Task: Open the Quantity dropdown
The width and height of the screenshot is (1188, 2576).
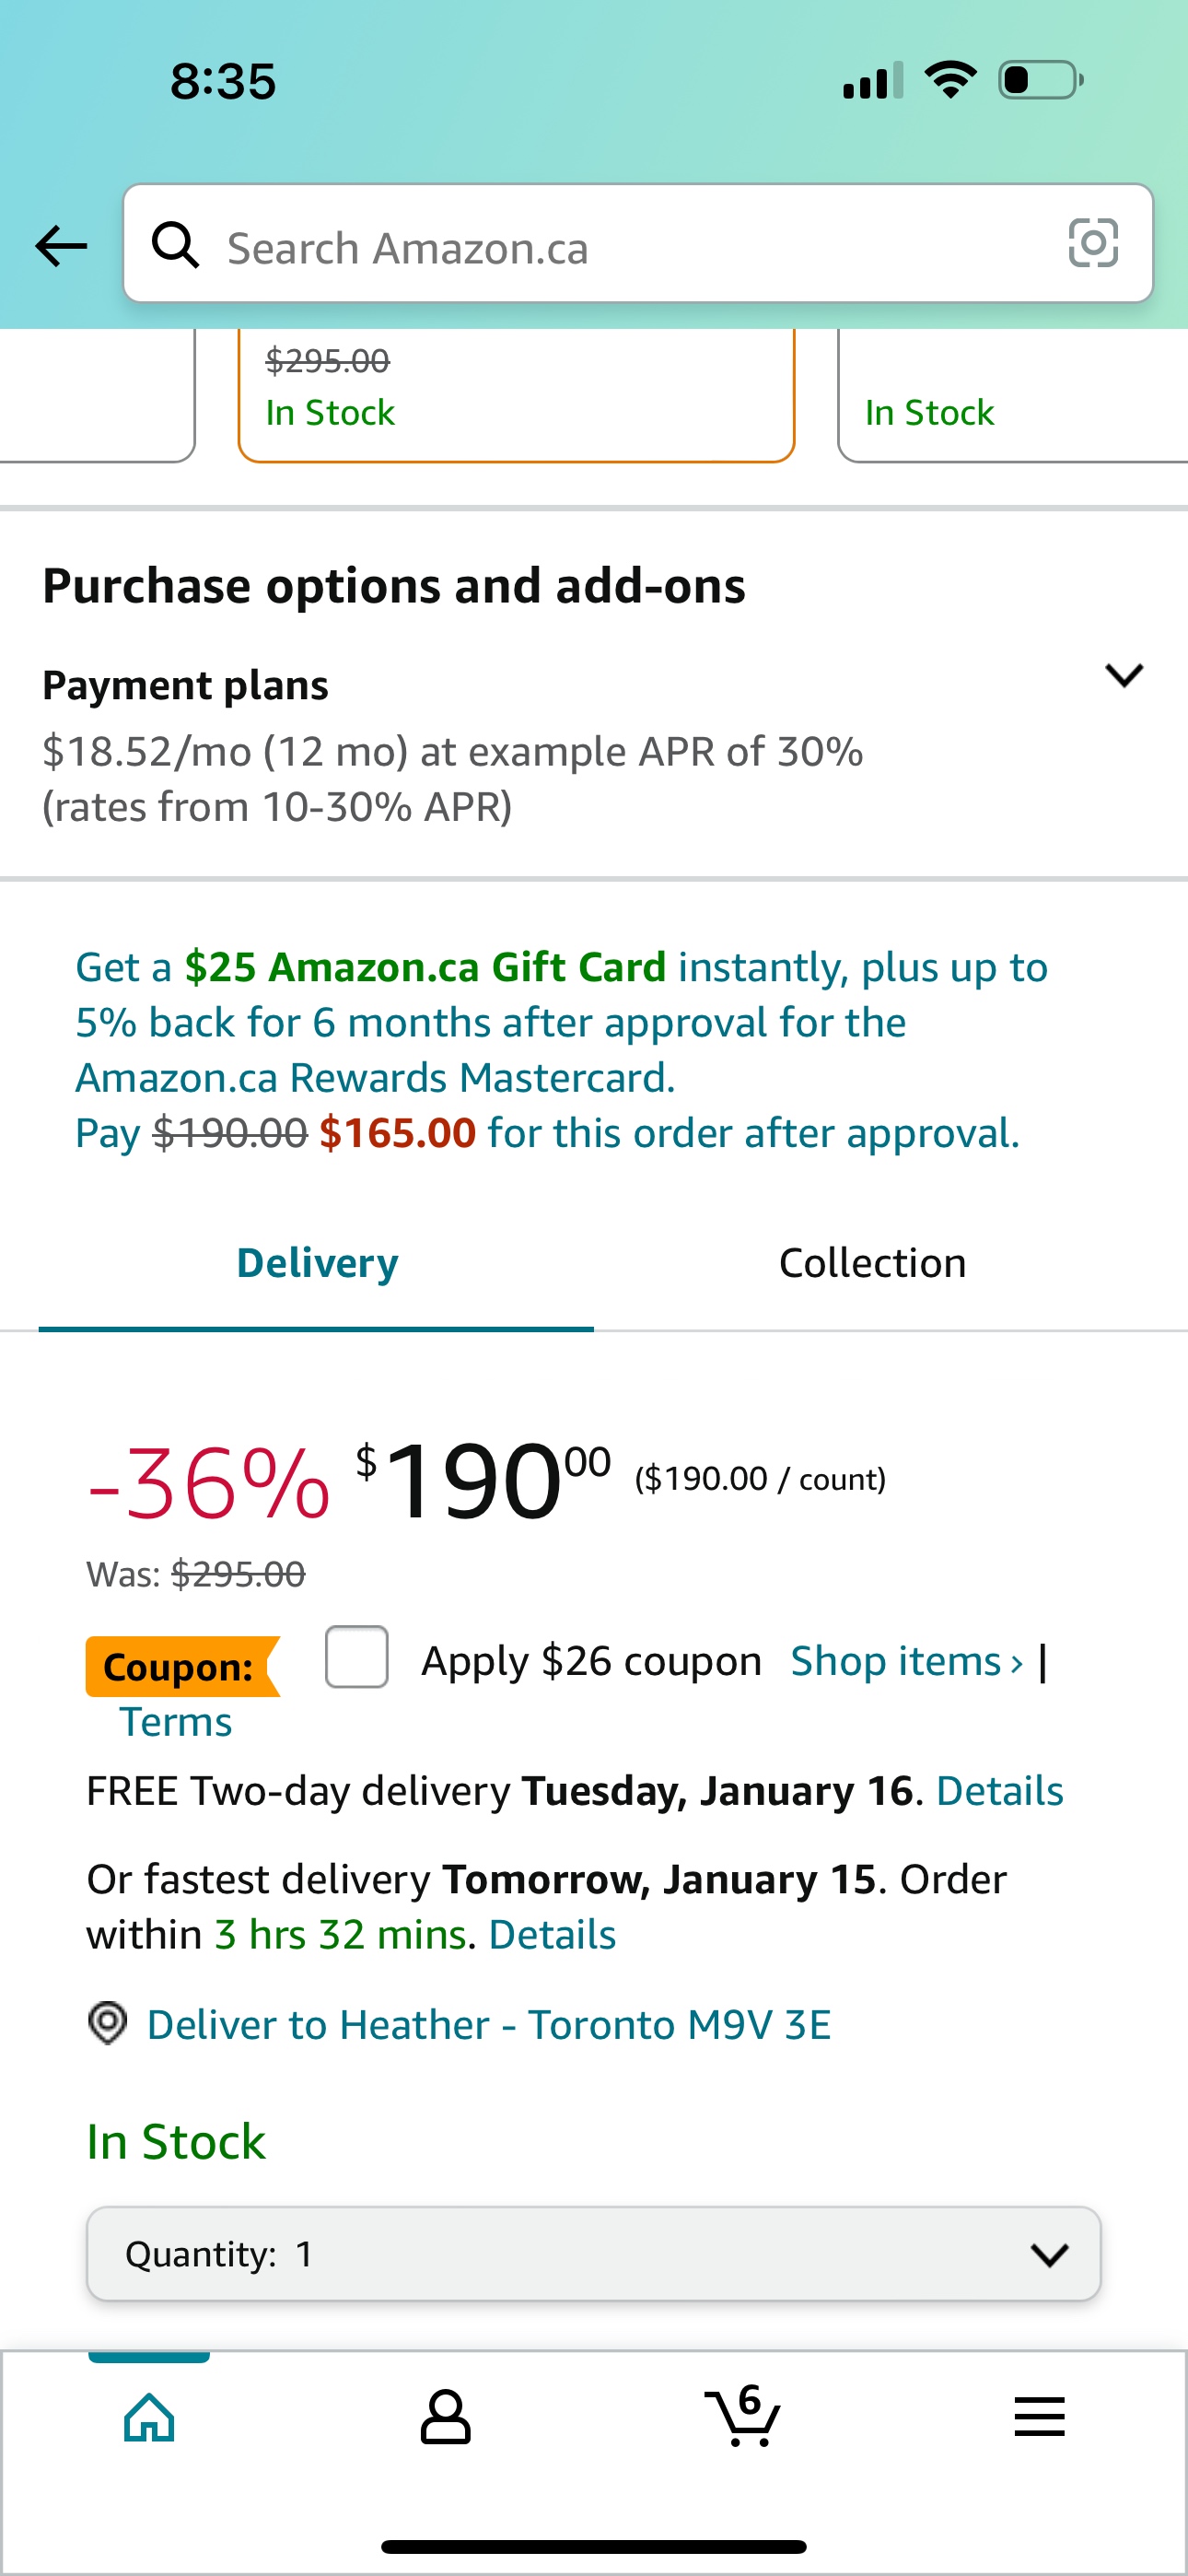Action: 594,2254
